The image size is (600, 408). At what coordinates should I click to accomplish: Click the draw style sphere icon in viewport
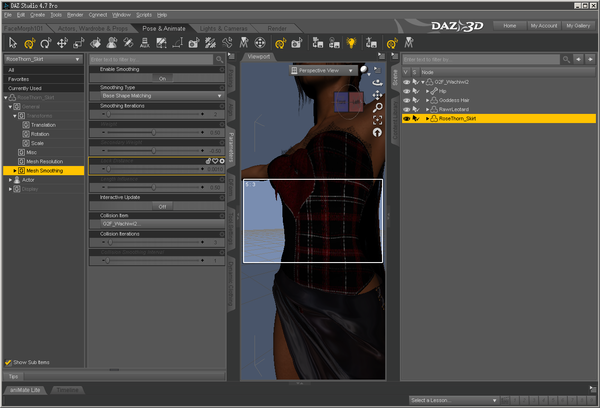point(364,70)
